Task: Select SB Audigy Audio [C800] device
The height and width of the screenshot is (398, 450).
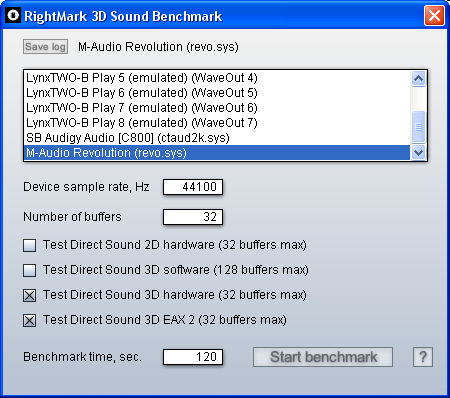Action: [217, 138]
